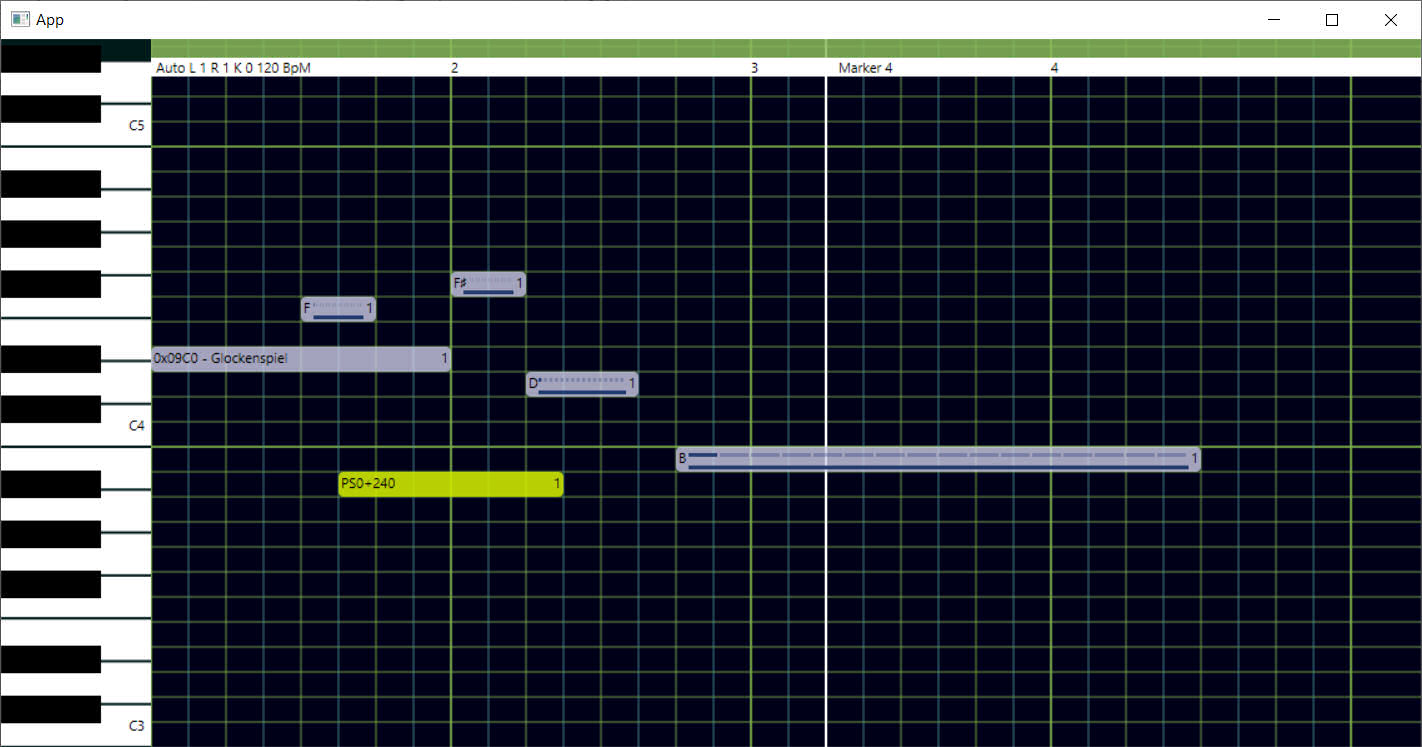This screenshot has height=747, width=1422.
Task: Select the long B note block
Action: coord(937,459)
